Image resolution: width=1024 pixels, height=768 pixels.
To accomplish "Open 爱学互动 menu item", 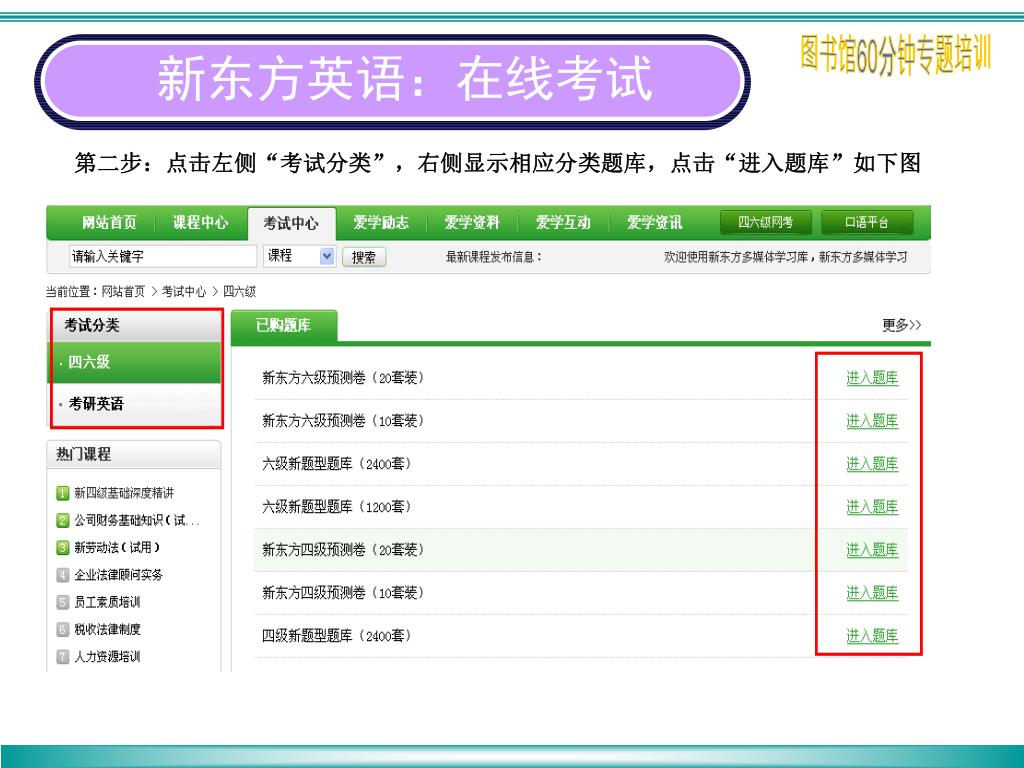I will tap(563, 223).
